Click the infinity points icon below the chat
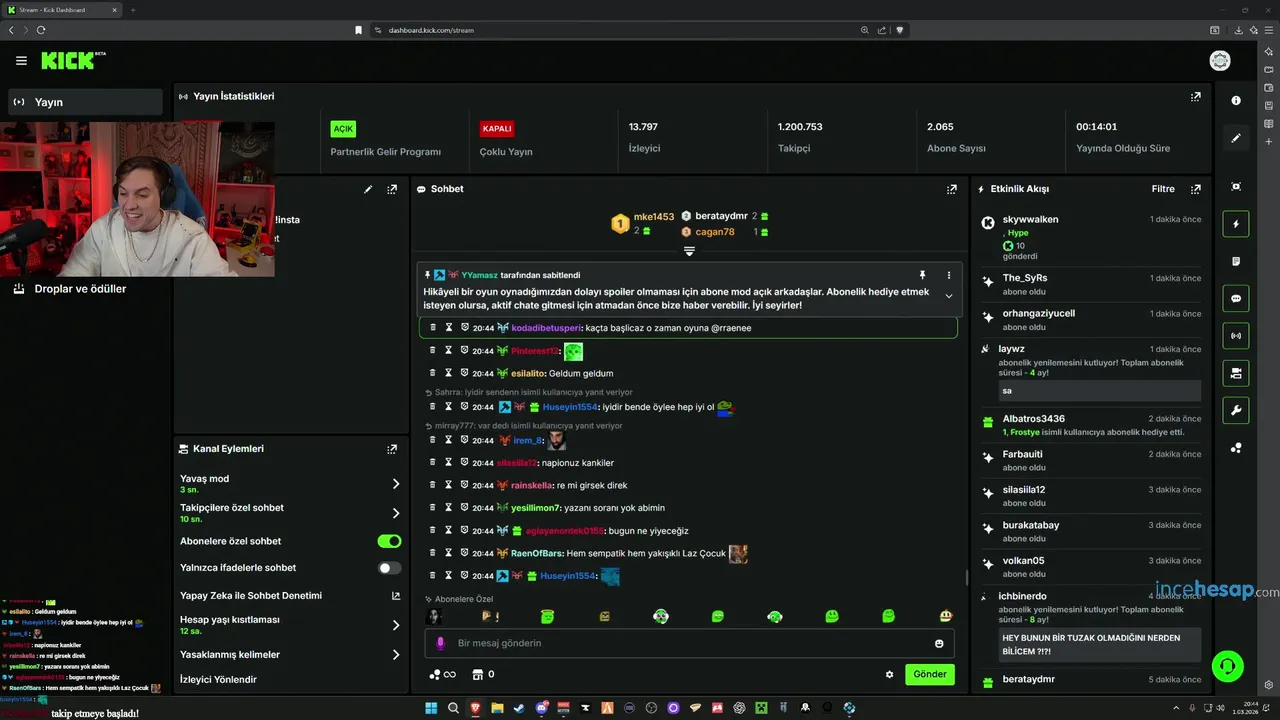Screen dimensions: 1280x720 click(442, 674)
